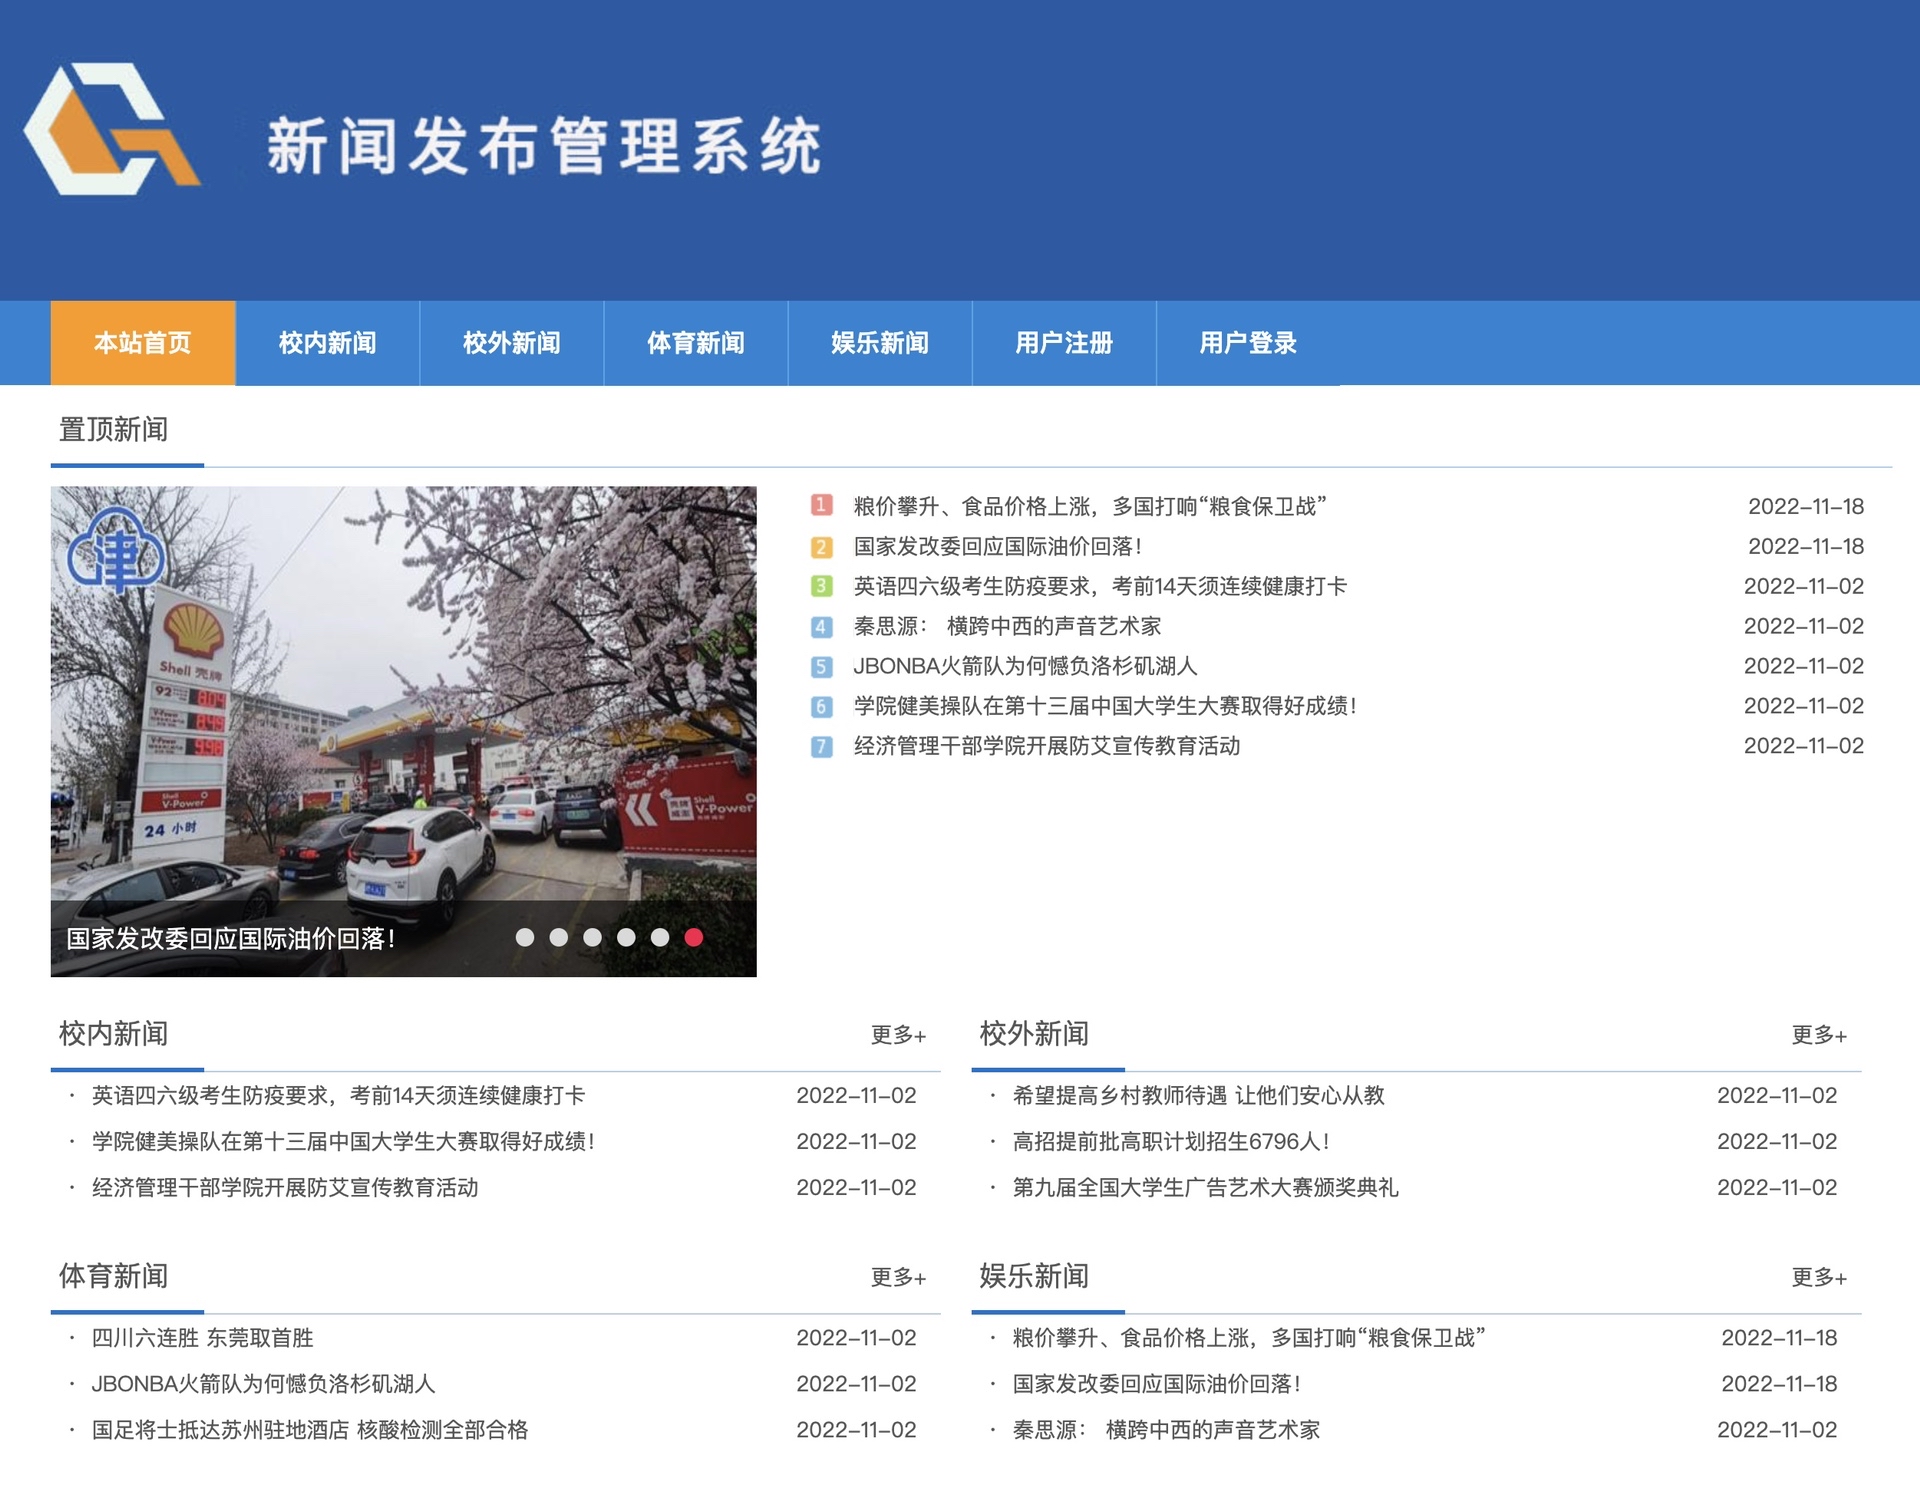Open the 体育新闻 navigation tab
Image resolution: width=1920 pixels, height=1494 pixels.
pos(695,343)
